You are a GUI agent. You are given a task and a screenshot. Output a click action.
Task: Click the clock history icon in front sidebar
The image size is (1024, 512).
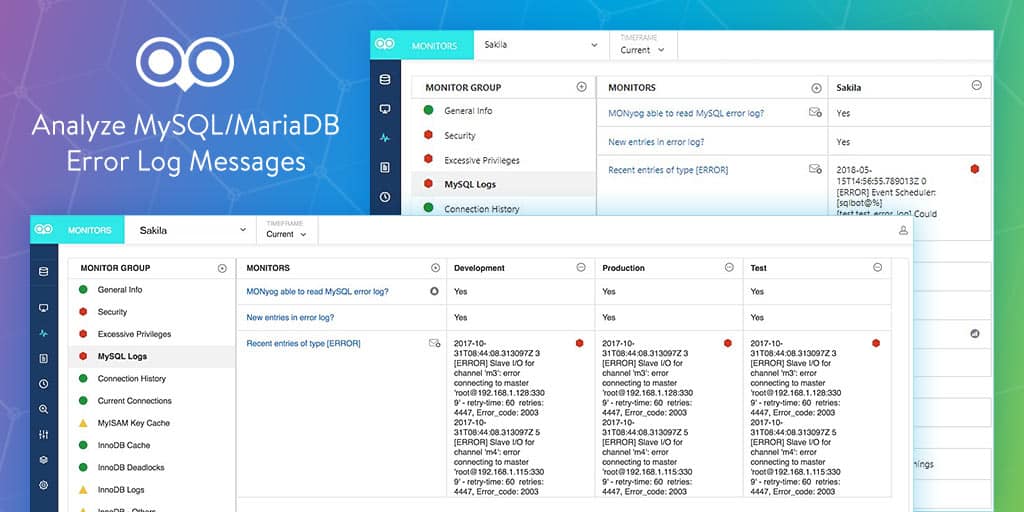(x=44, y=384)
